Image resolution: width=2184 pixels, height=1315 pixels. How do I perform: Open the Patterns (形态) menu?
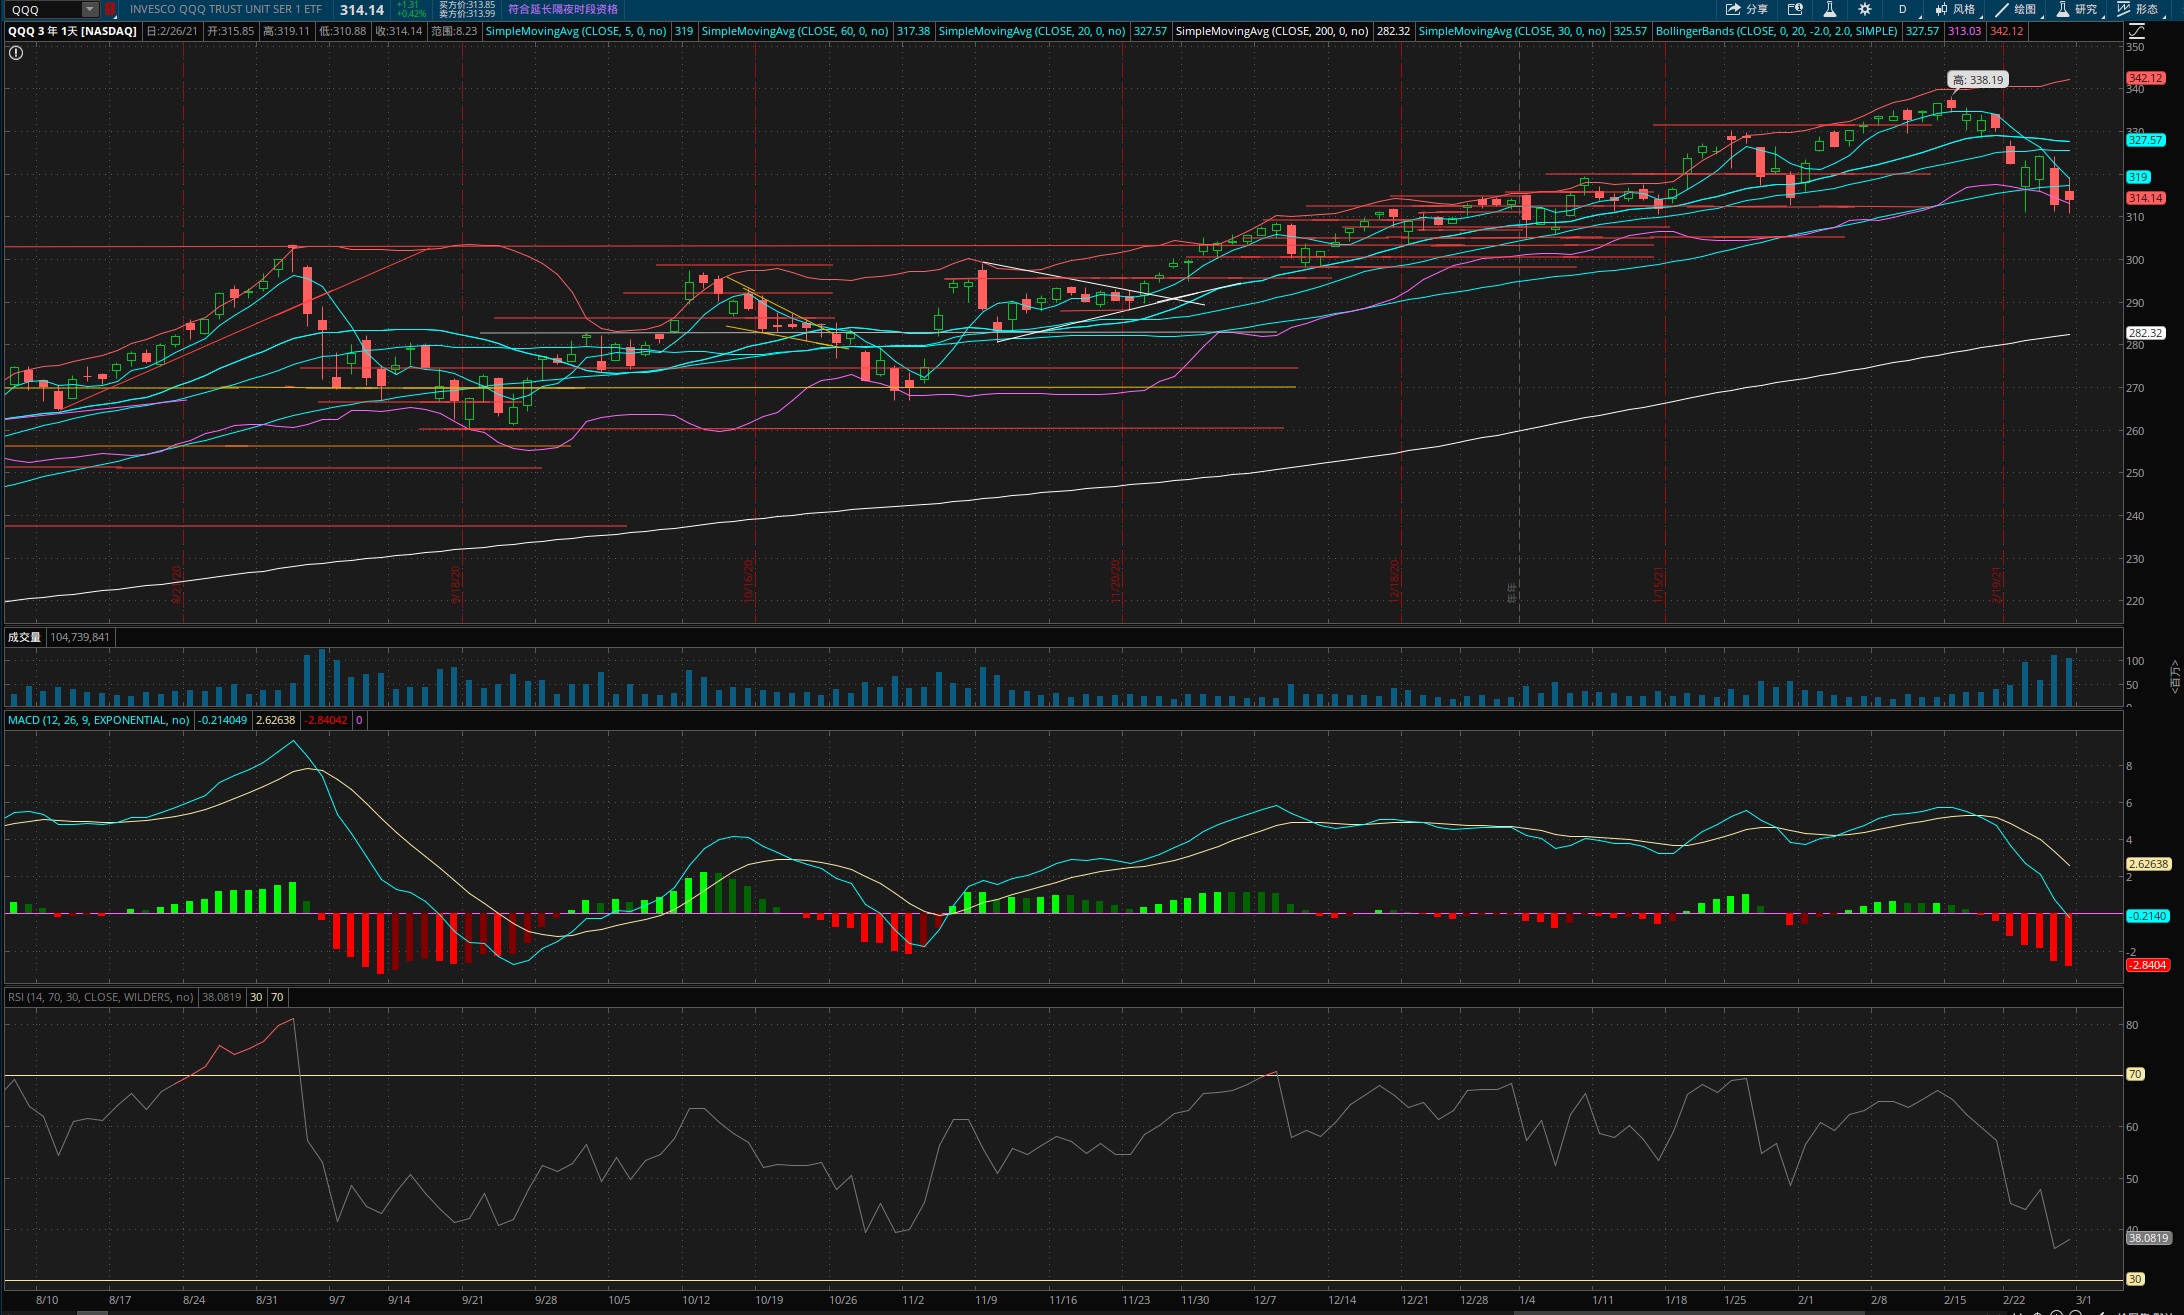pos(2137,9)
